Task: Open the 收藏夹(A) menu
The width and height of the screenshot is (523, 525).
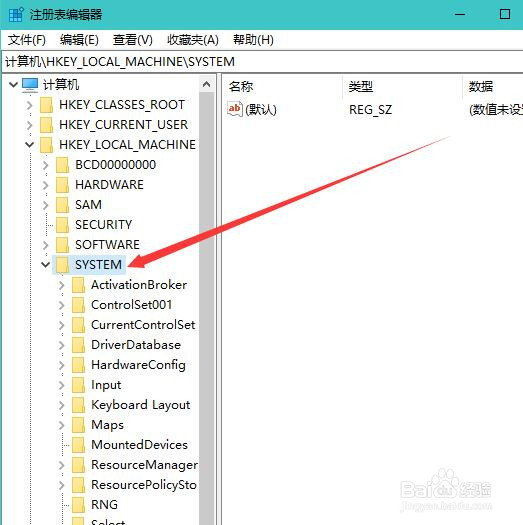Action: (193, 40)
